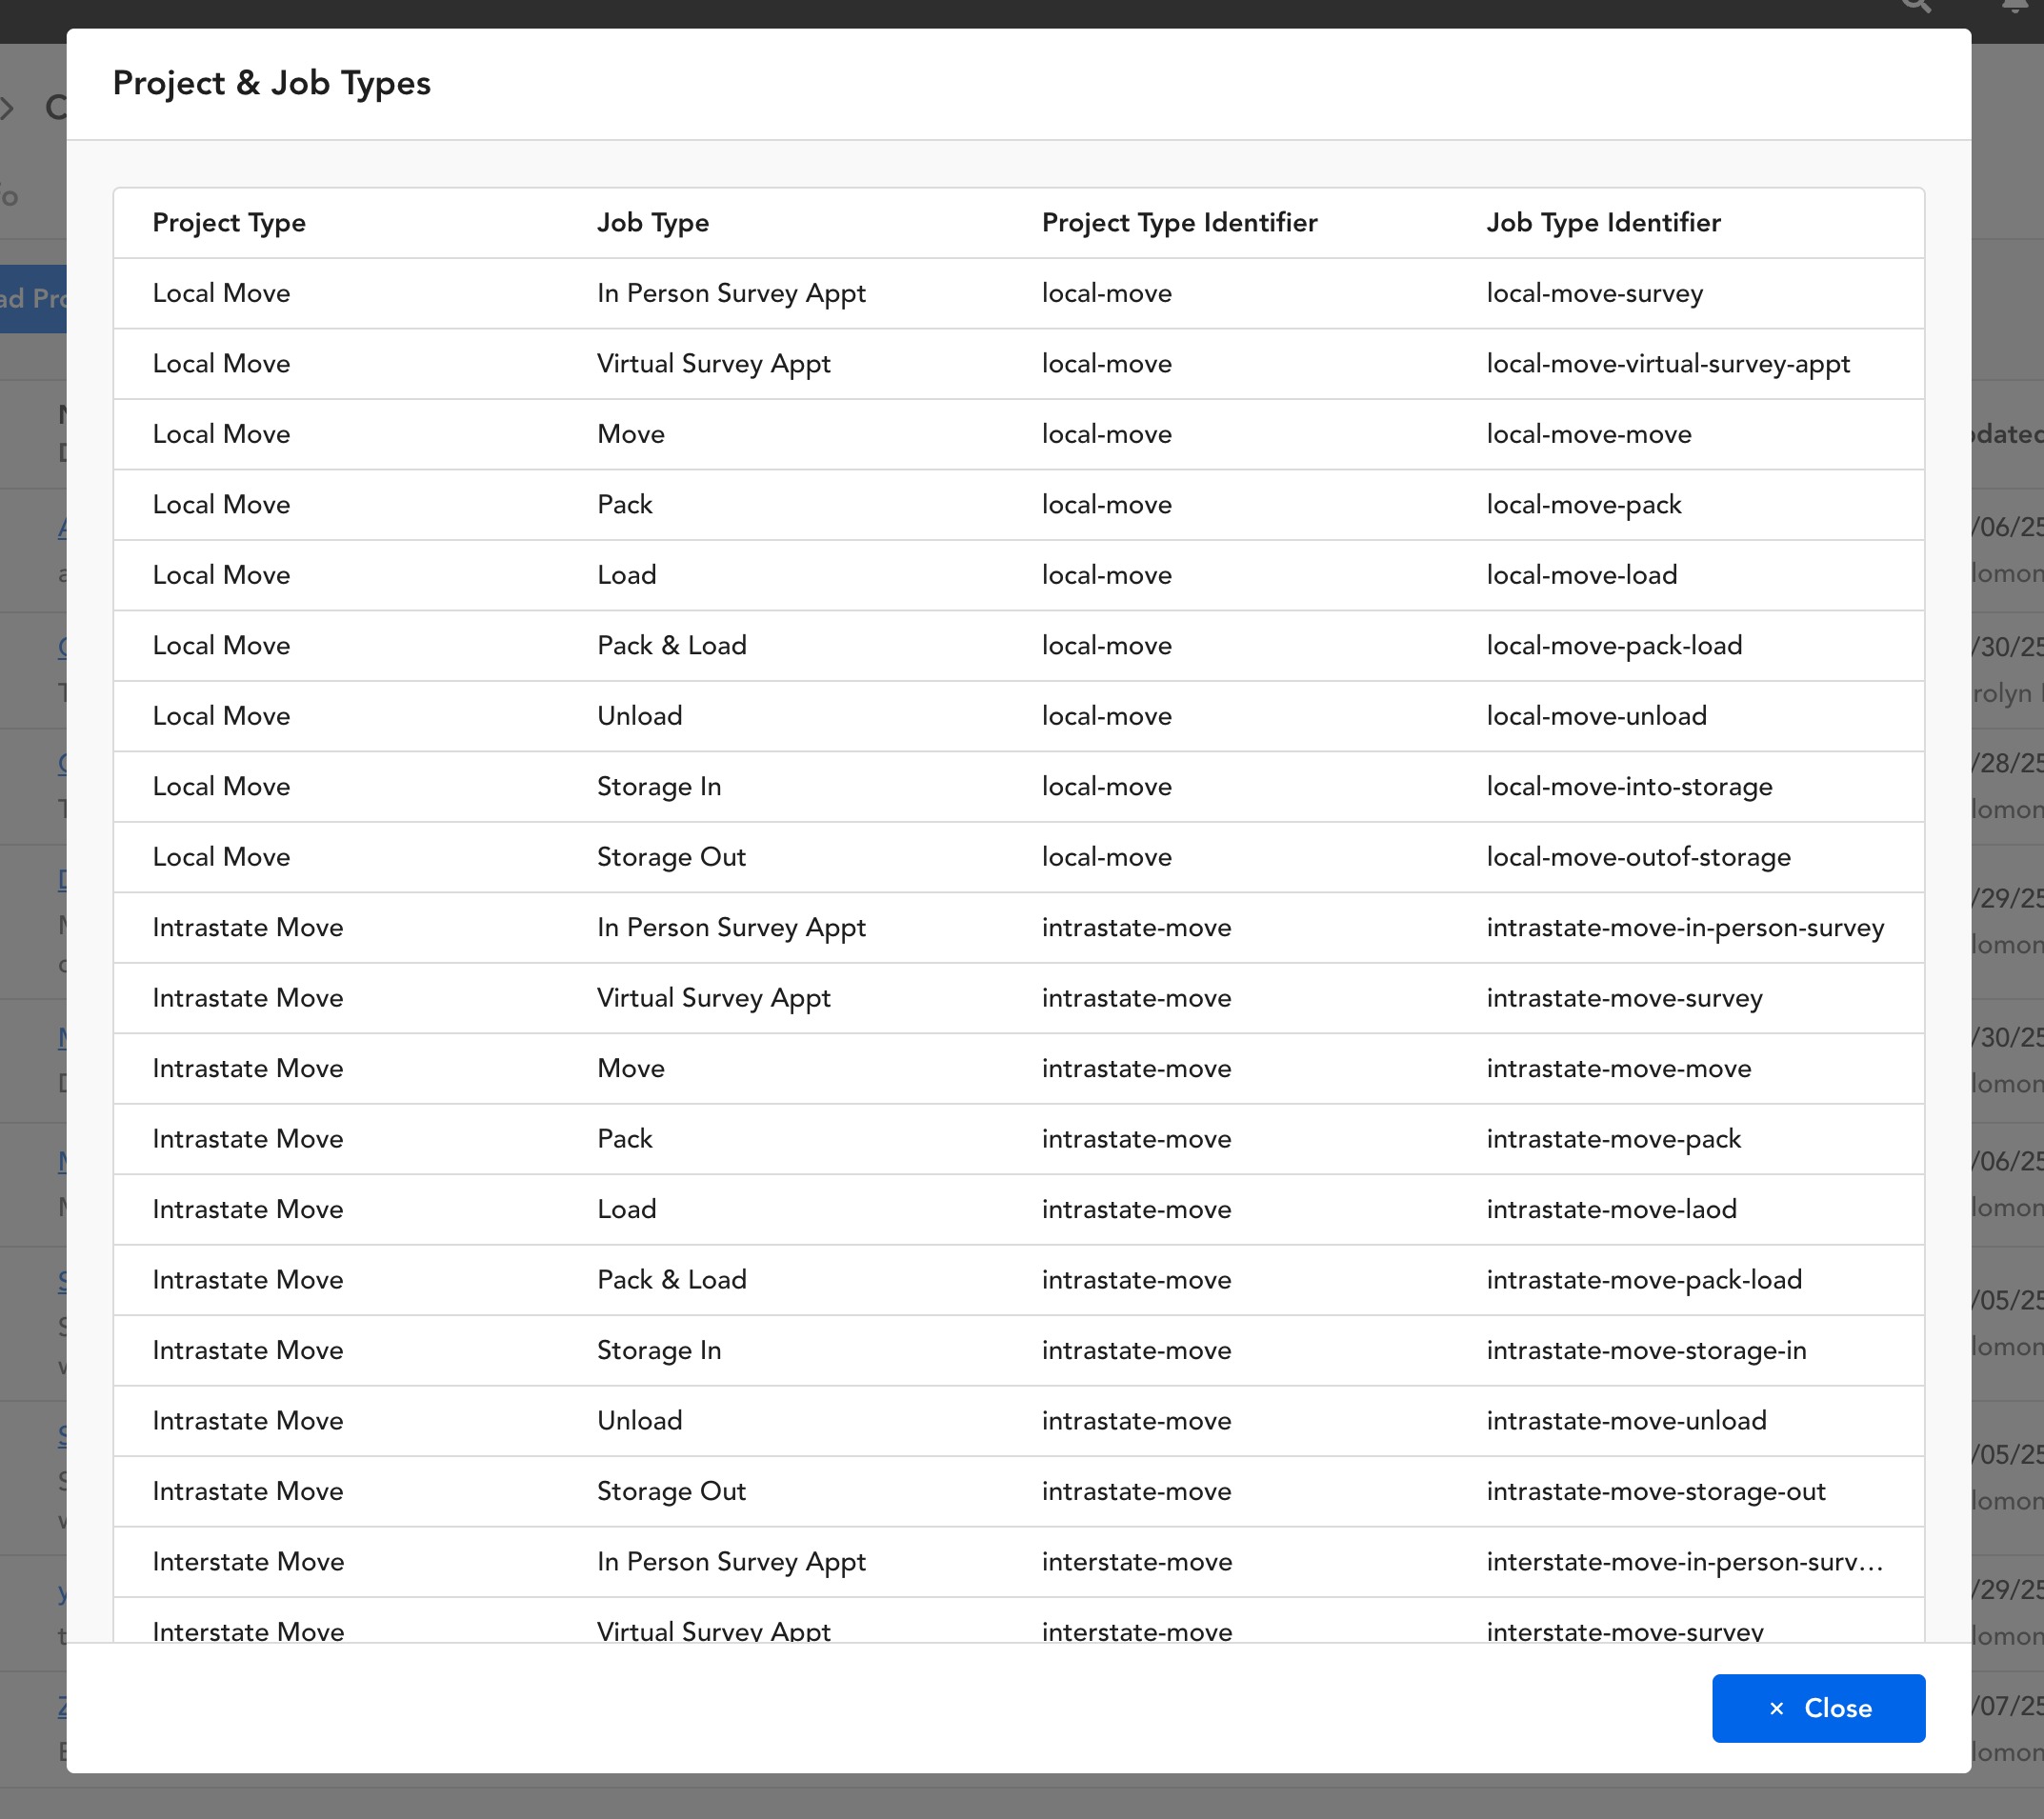Click the local-move-load identifier
2044x1819 pixels.
click(x=1582, y=575)
